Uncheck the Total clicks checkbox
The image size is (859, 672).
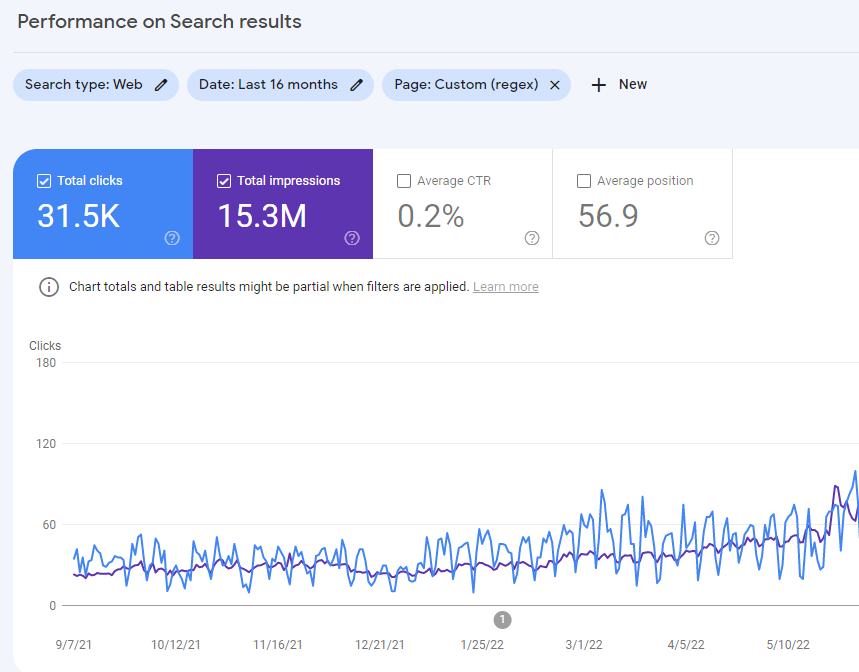(x=44, y=181)
